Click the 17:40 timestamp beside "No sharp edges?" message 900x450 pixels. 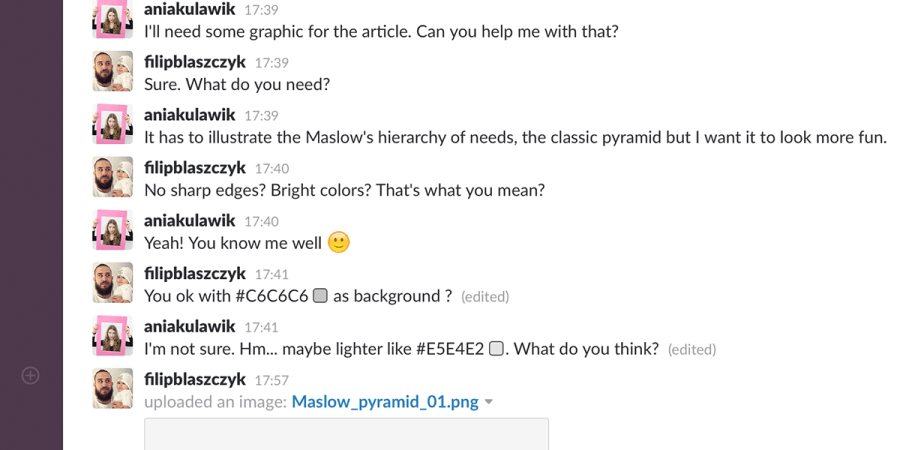272,169
